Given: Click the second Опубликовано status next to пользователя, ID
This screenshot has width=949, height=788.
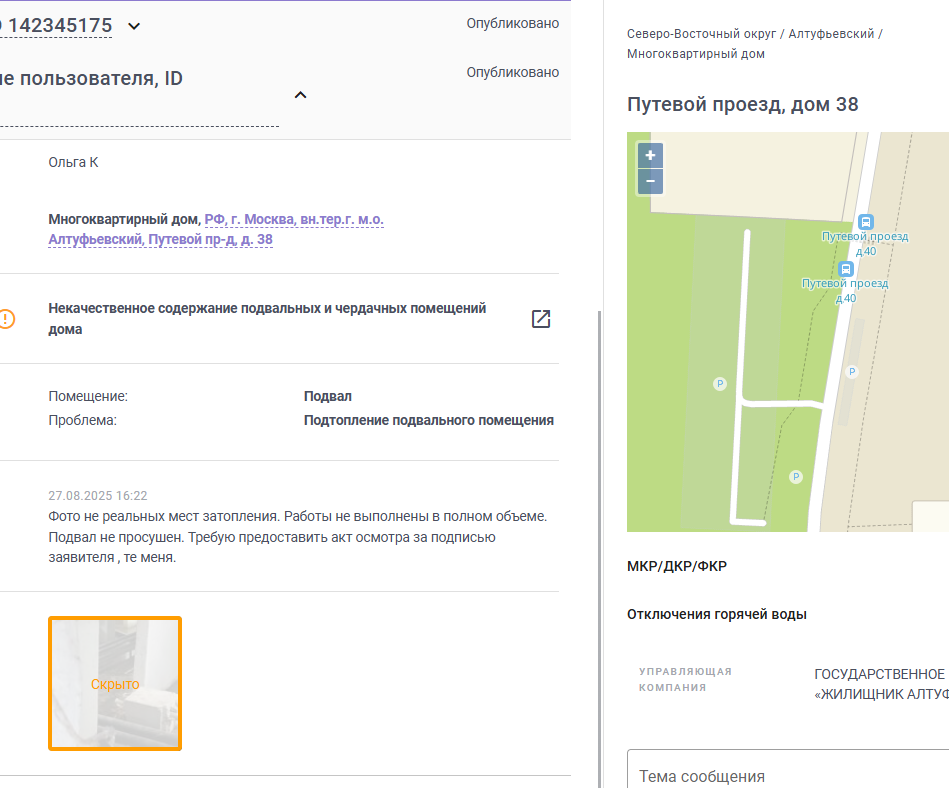Looking at the screenshot, I should click(513, 72).
